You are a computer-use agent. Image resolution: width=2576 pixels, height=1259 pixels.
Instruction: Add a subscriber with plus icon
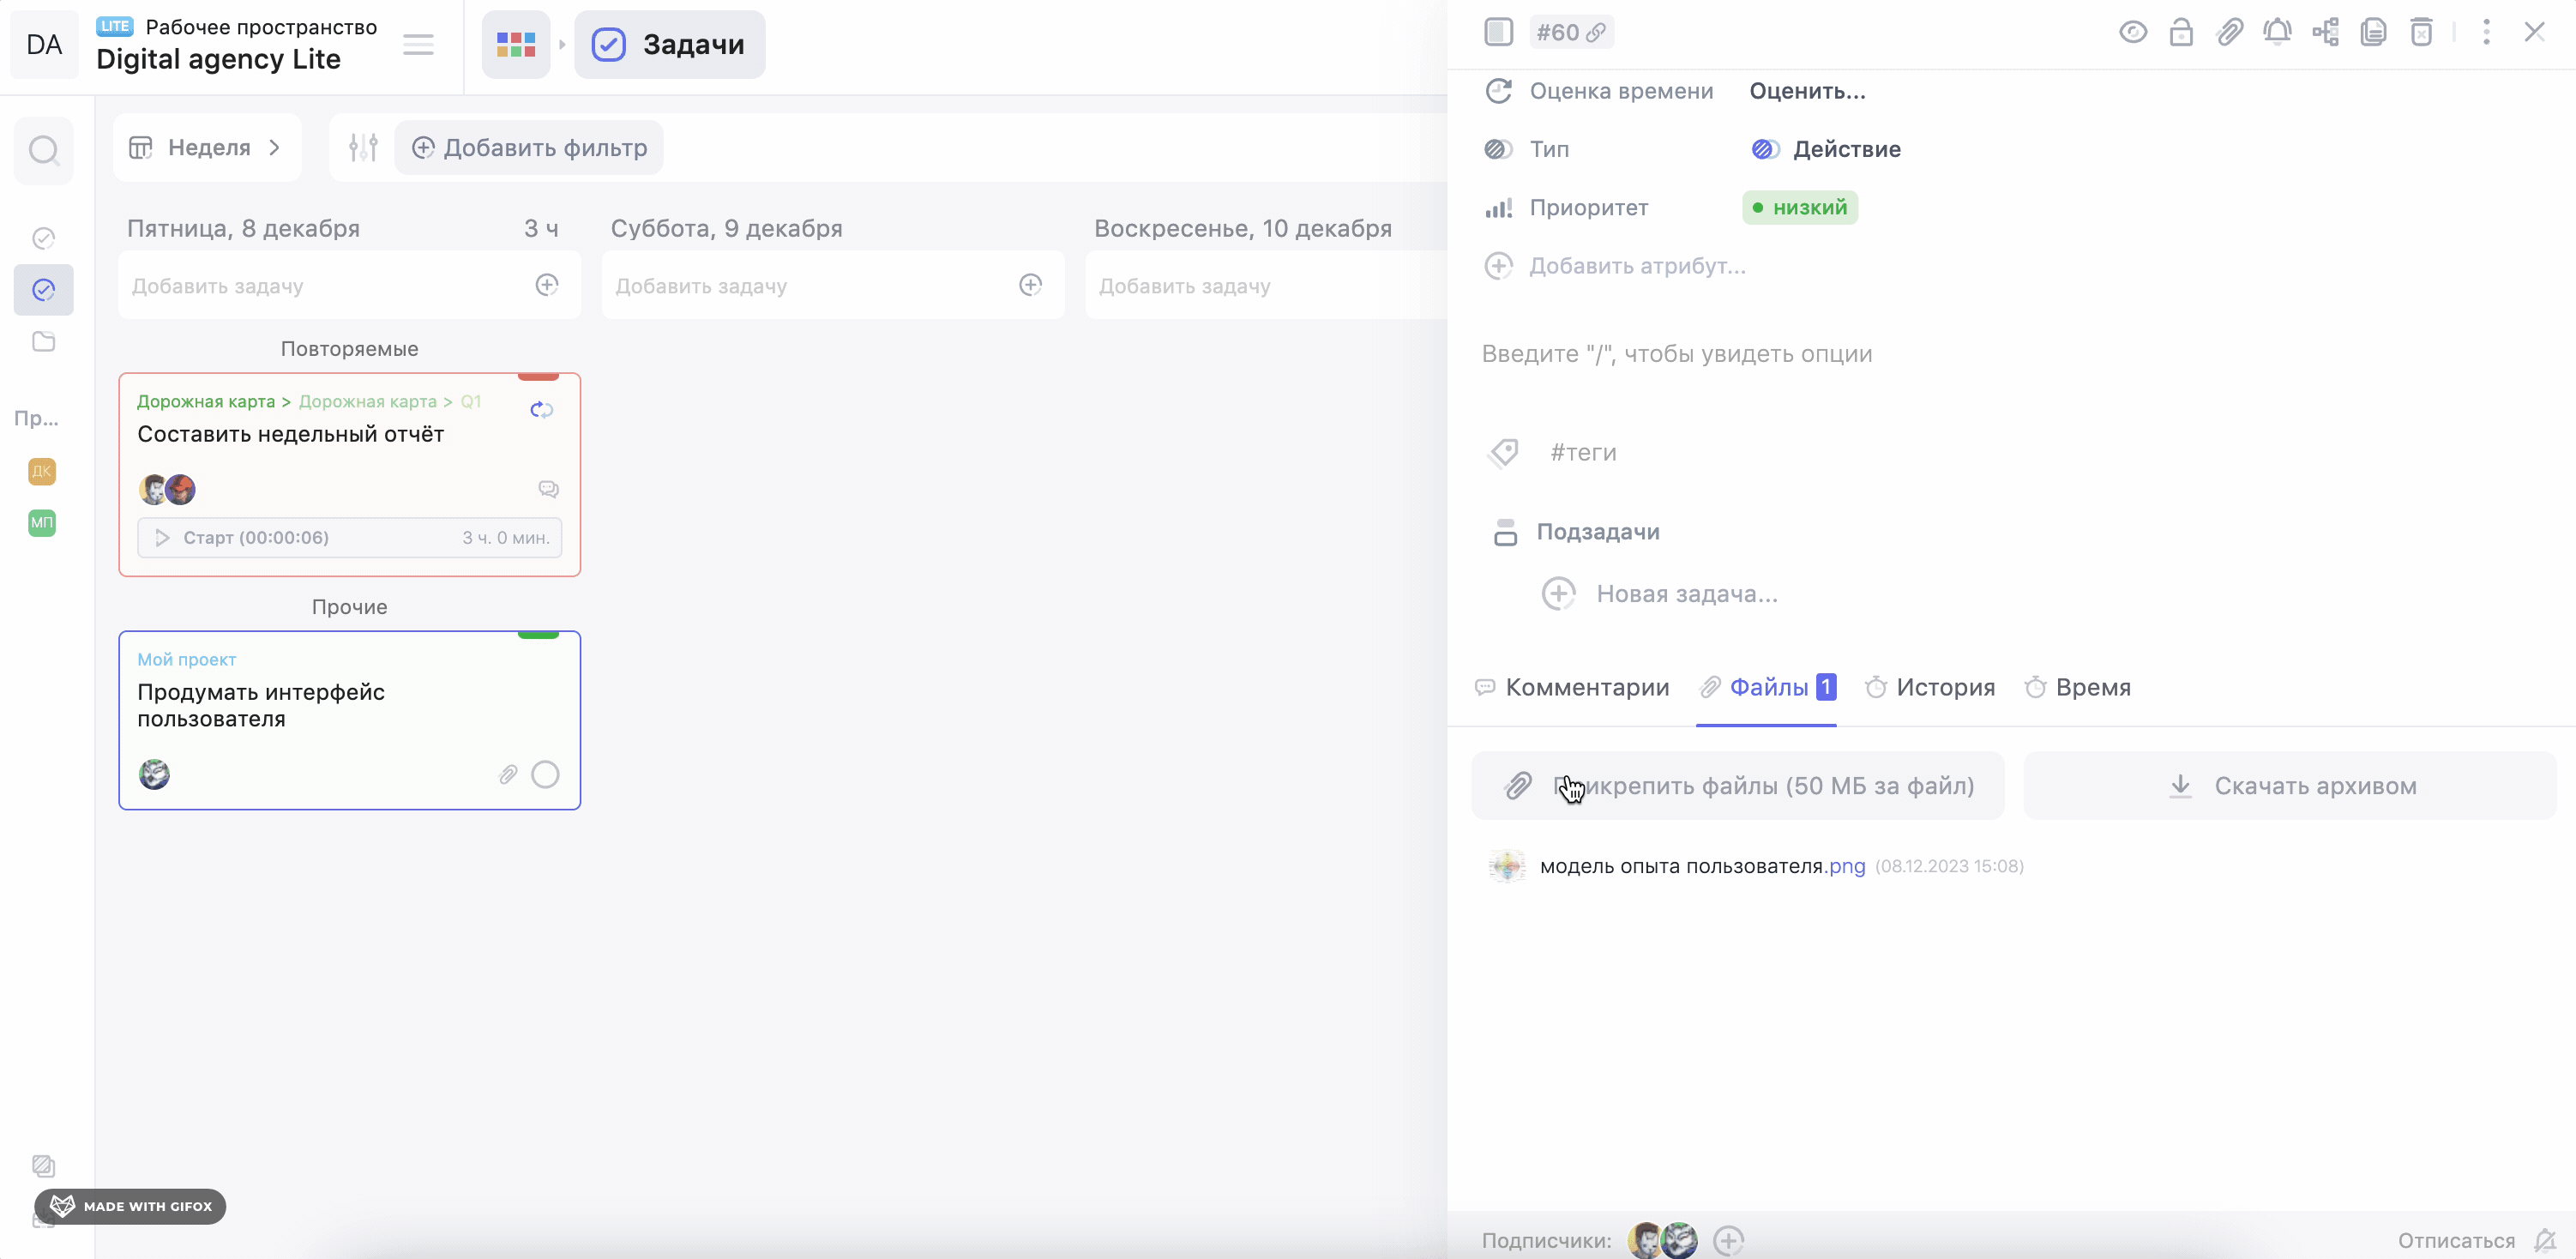pyautogui.click(x=1729, y=1241)
